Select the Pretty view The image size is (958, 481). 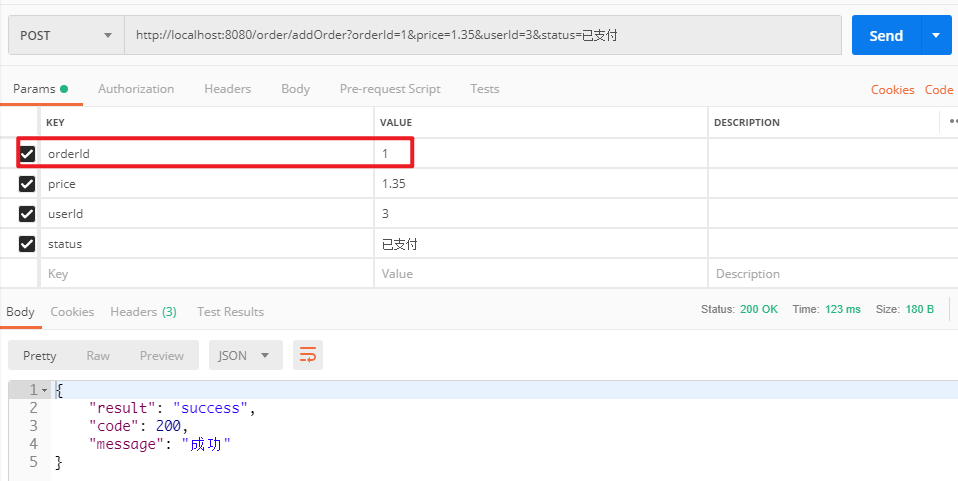(40, 356)
